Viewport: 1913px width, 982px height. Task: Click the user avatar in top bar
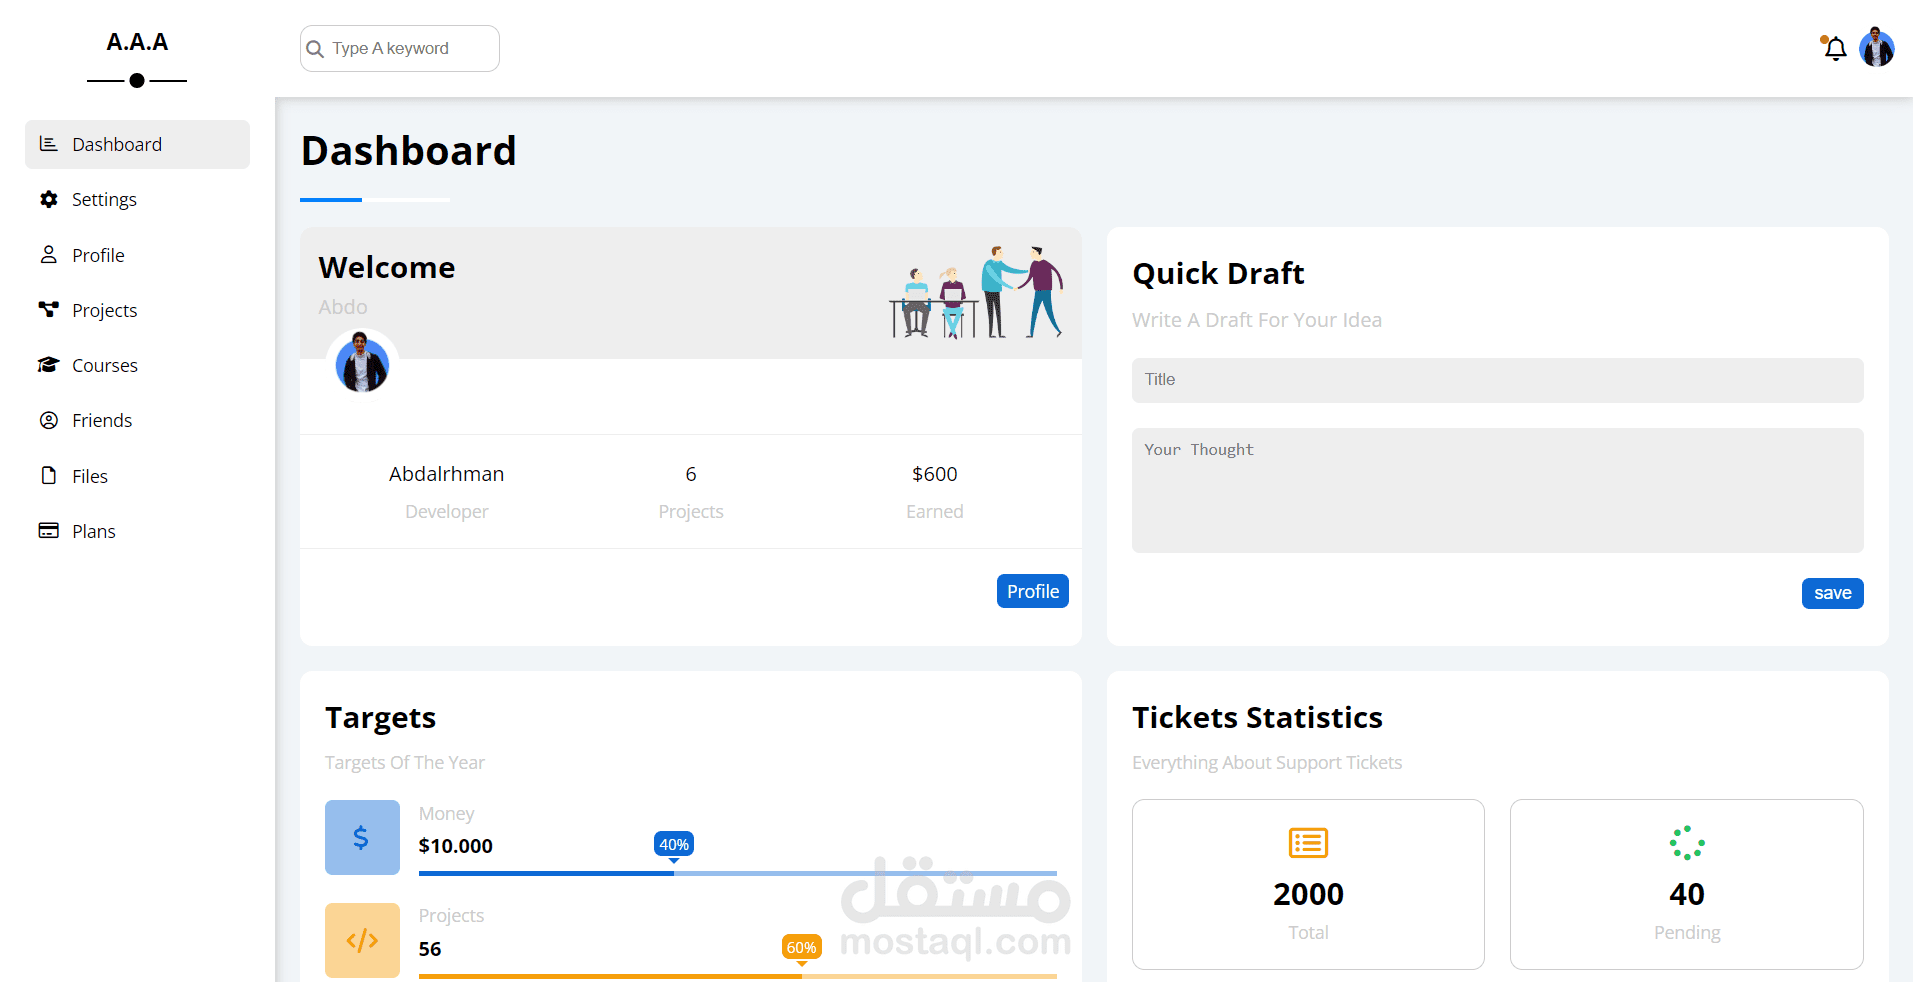1877,47
